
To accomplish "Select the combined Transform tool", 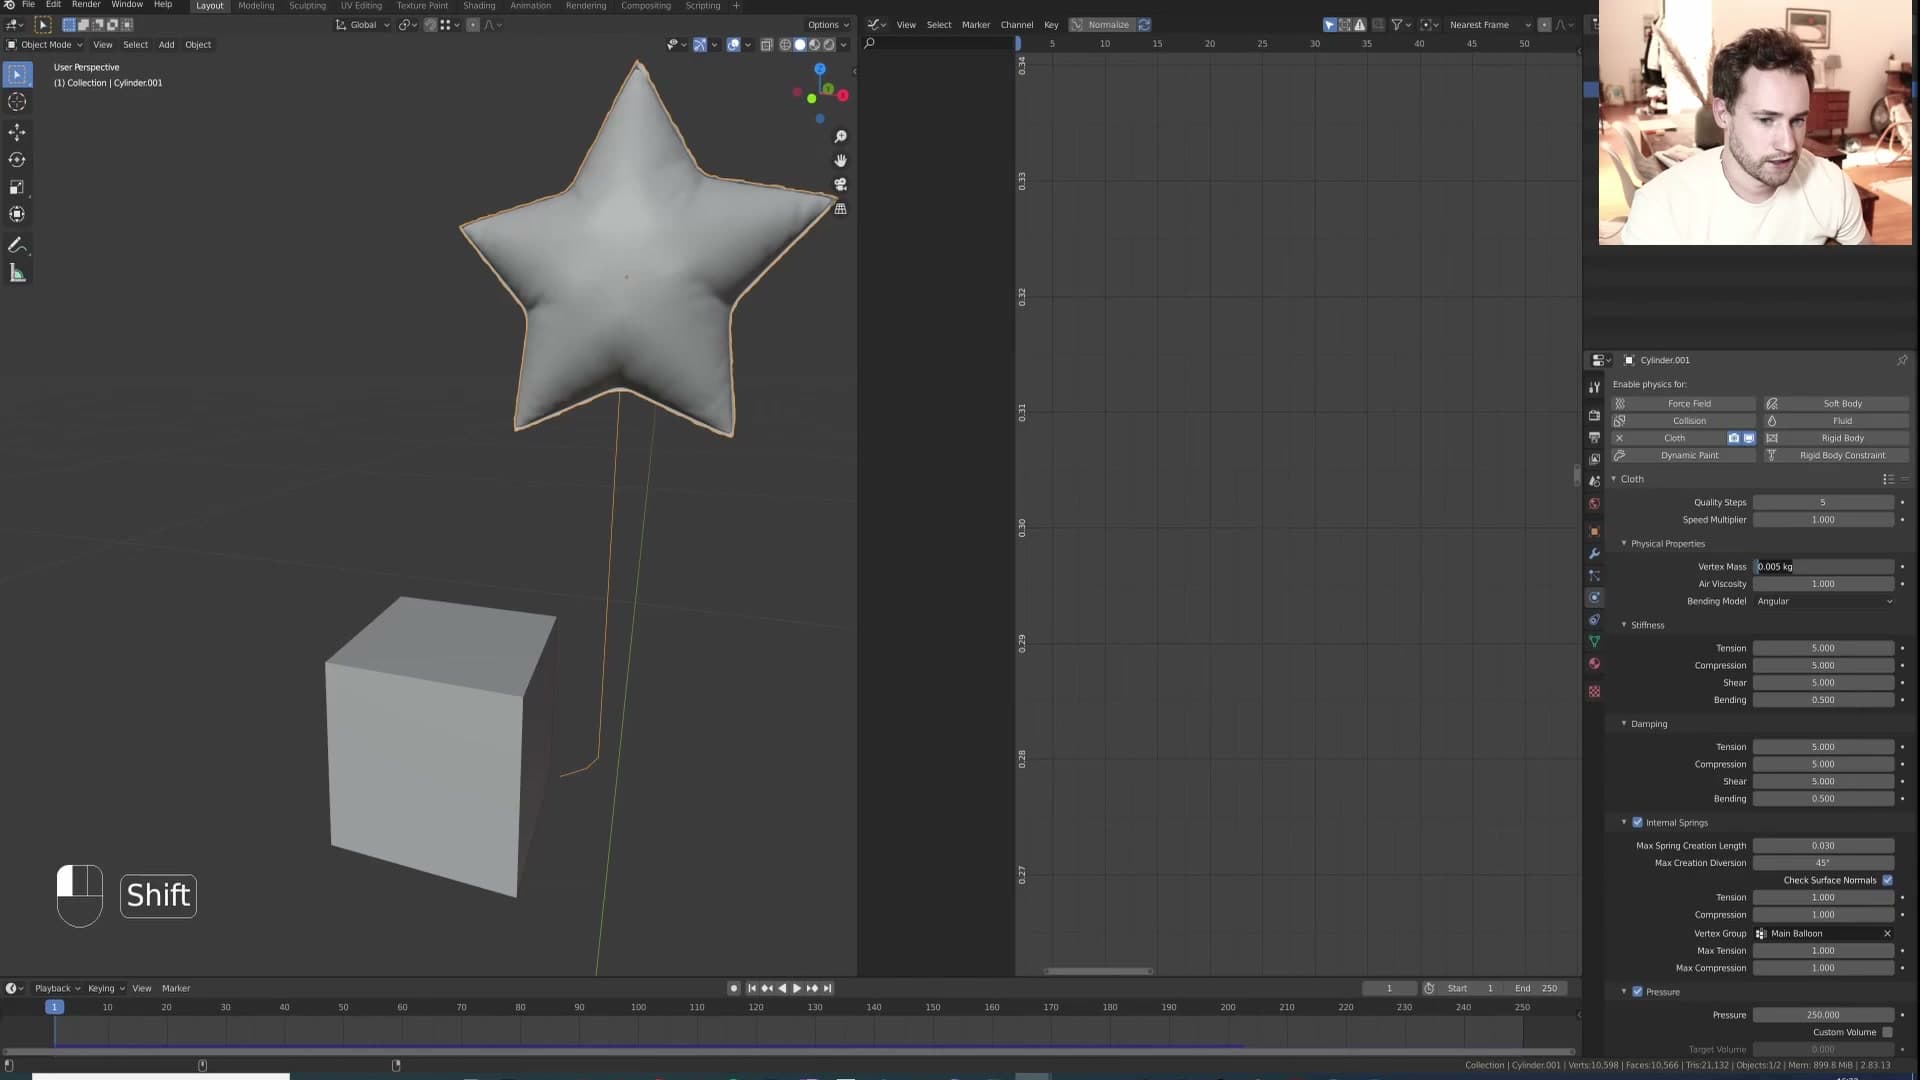I will (17, 214).
